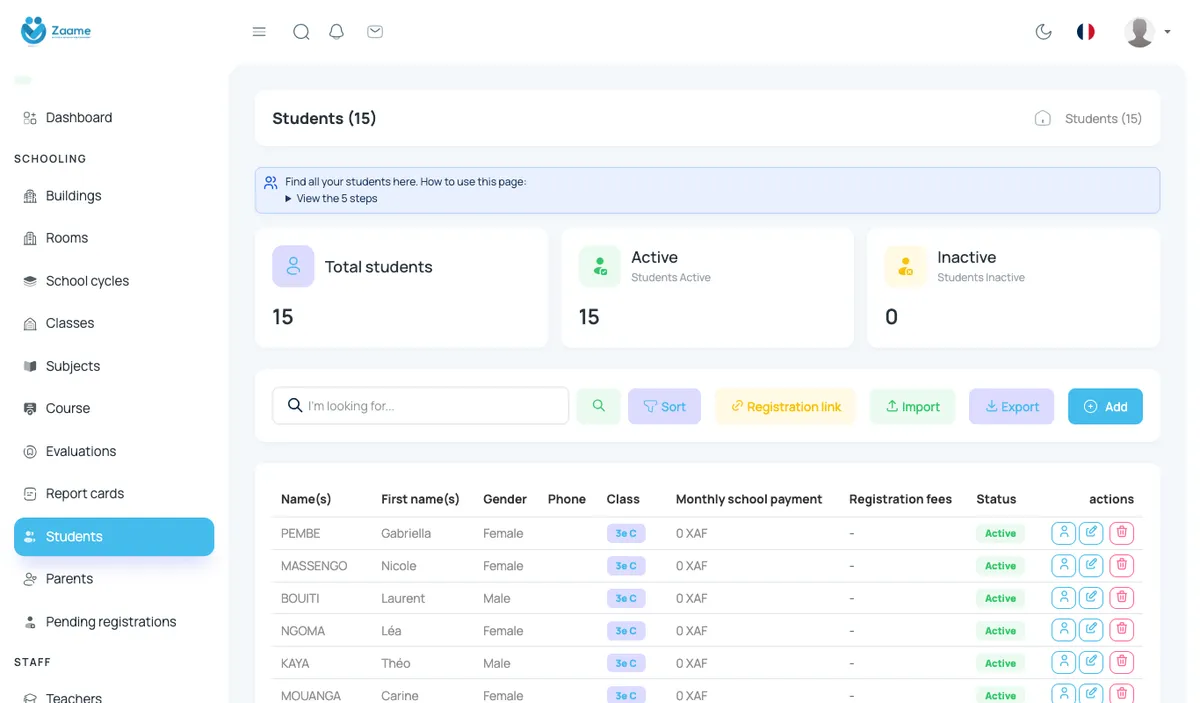Open the top bar search icon
Image resolution: width=1200 pixels, height=703 pixels.
pos(301,32)
